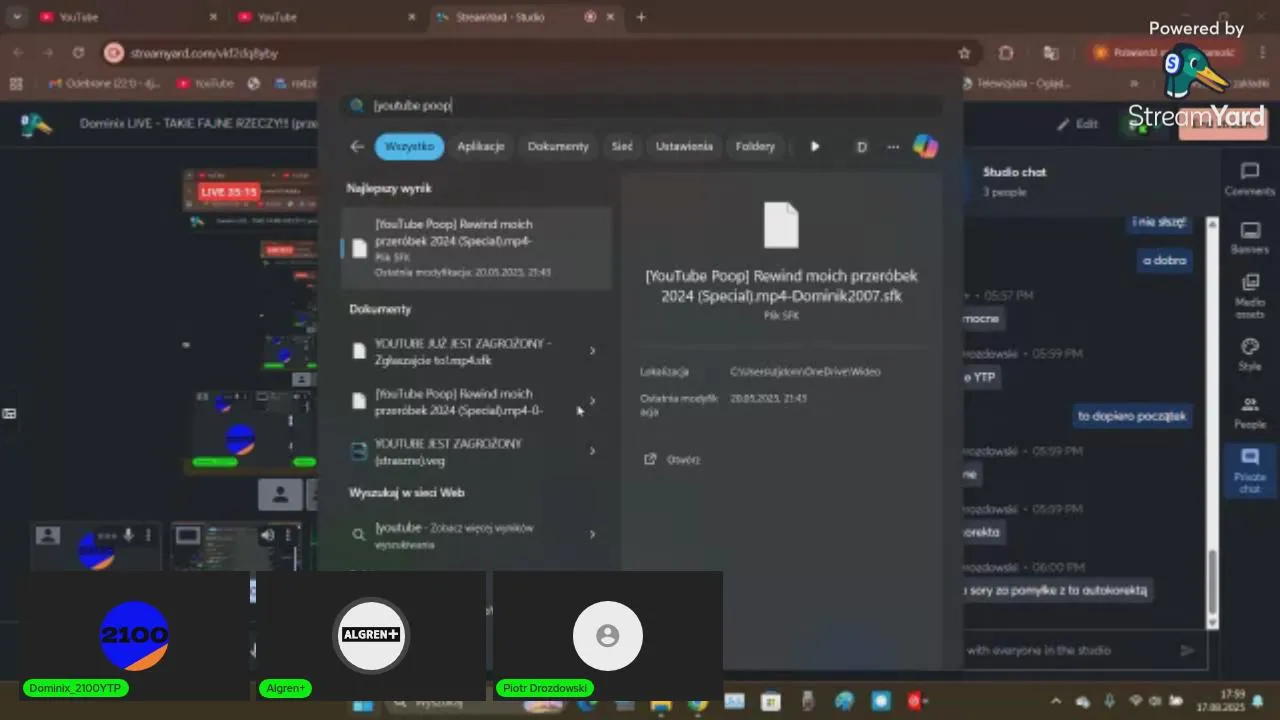Image resolution: width=1280 pixels, height=720 pixels.
Task: Open best match Rewind moich przeróbek result
Action: 476,248
